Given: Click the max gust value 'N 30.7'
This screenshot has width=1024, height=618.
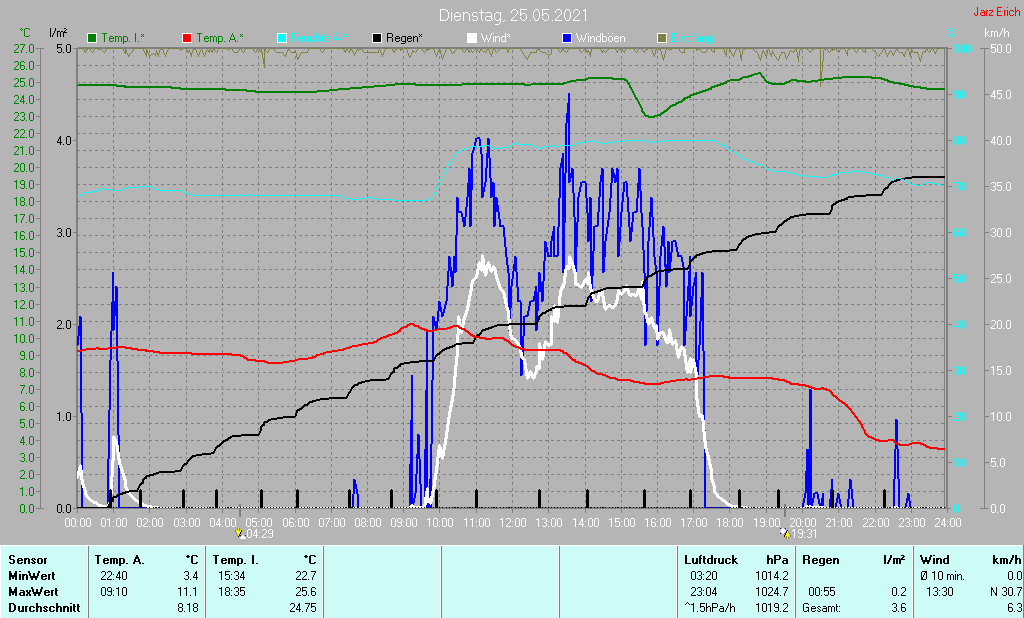Looking at the screenshot, I should pos(1005,592).
